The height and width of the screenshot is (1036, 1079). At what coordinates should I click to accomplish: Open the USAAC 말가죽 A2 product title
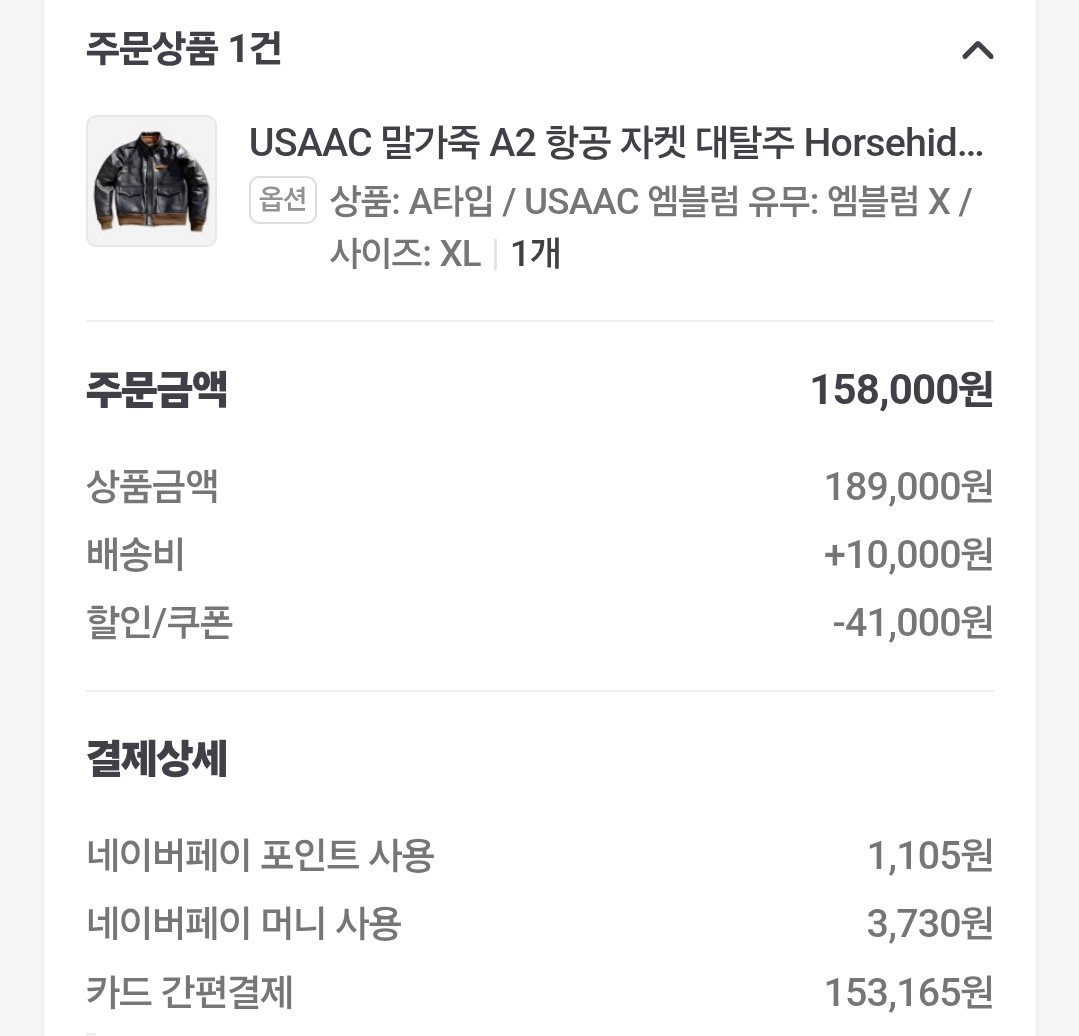pos(615,145)
